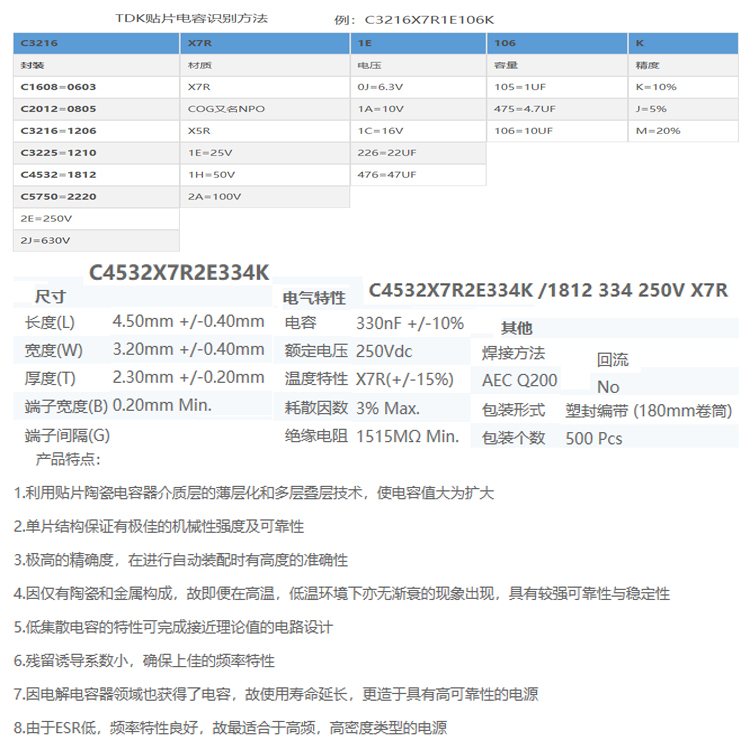Select table cell 'C4532=1812'

point(96,175)
